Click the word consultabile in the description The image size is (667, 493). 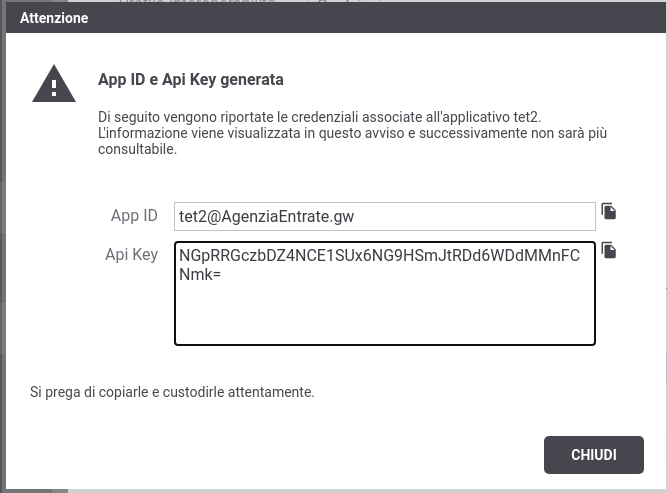(137, 149)
